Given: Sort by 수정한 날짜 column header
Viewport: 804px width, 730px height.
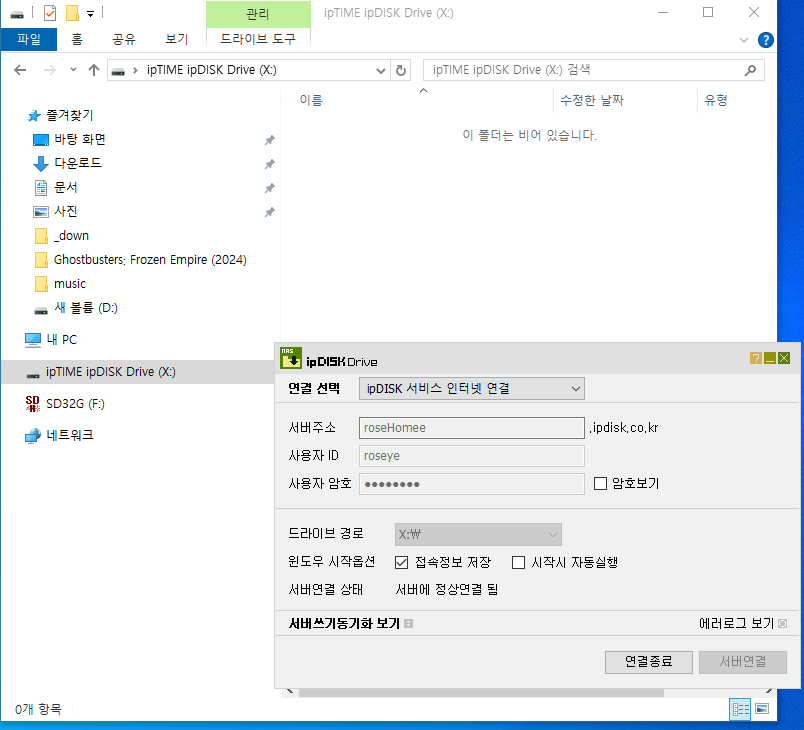Looking at the screenshot, I should click(x=592, y=100).
